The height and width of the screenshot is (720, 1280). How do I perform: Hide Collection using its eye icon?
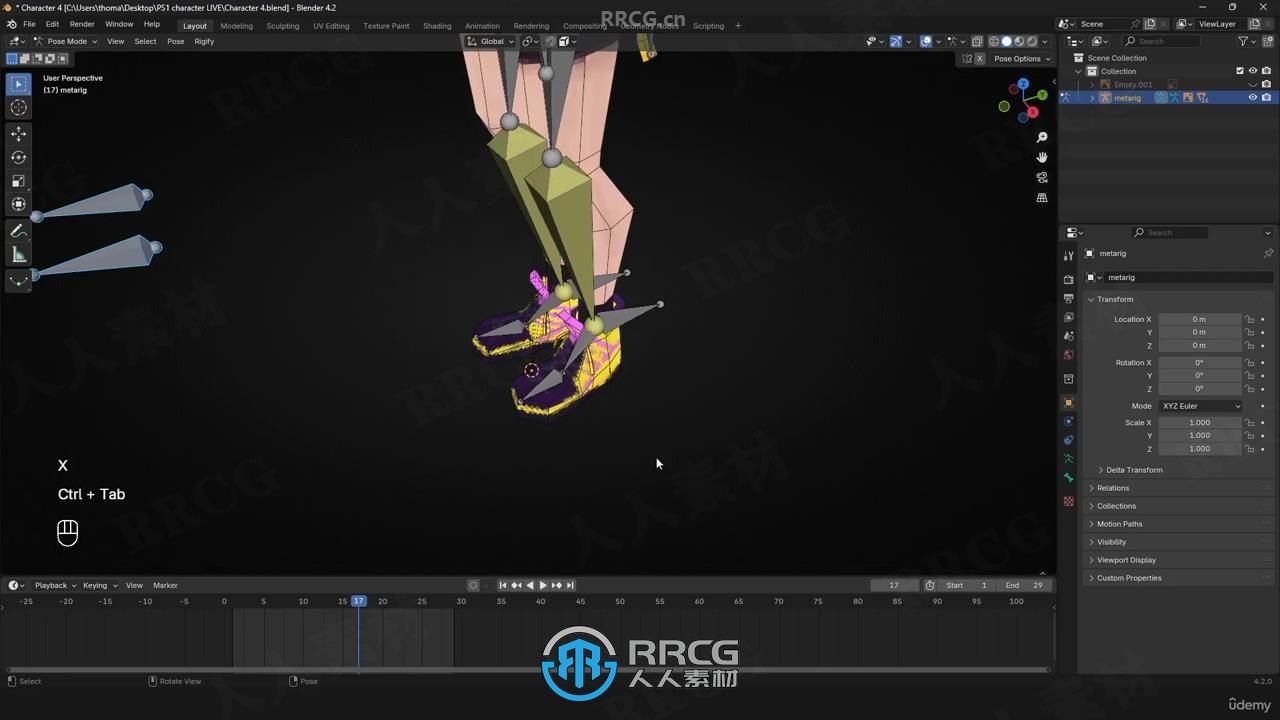[1253, 71]
